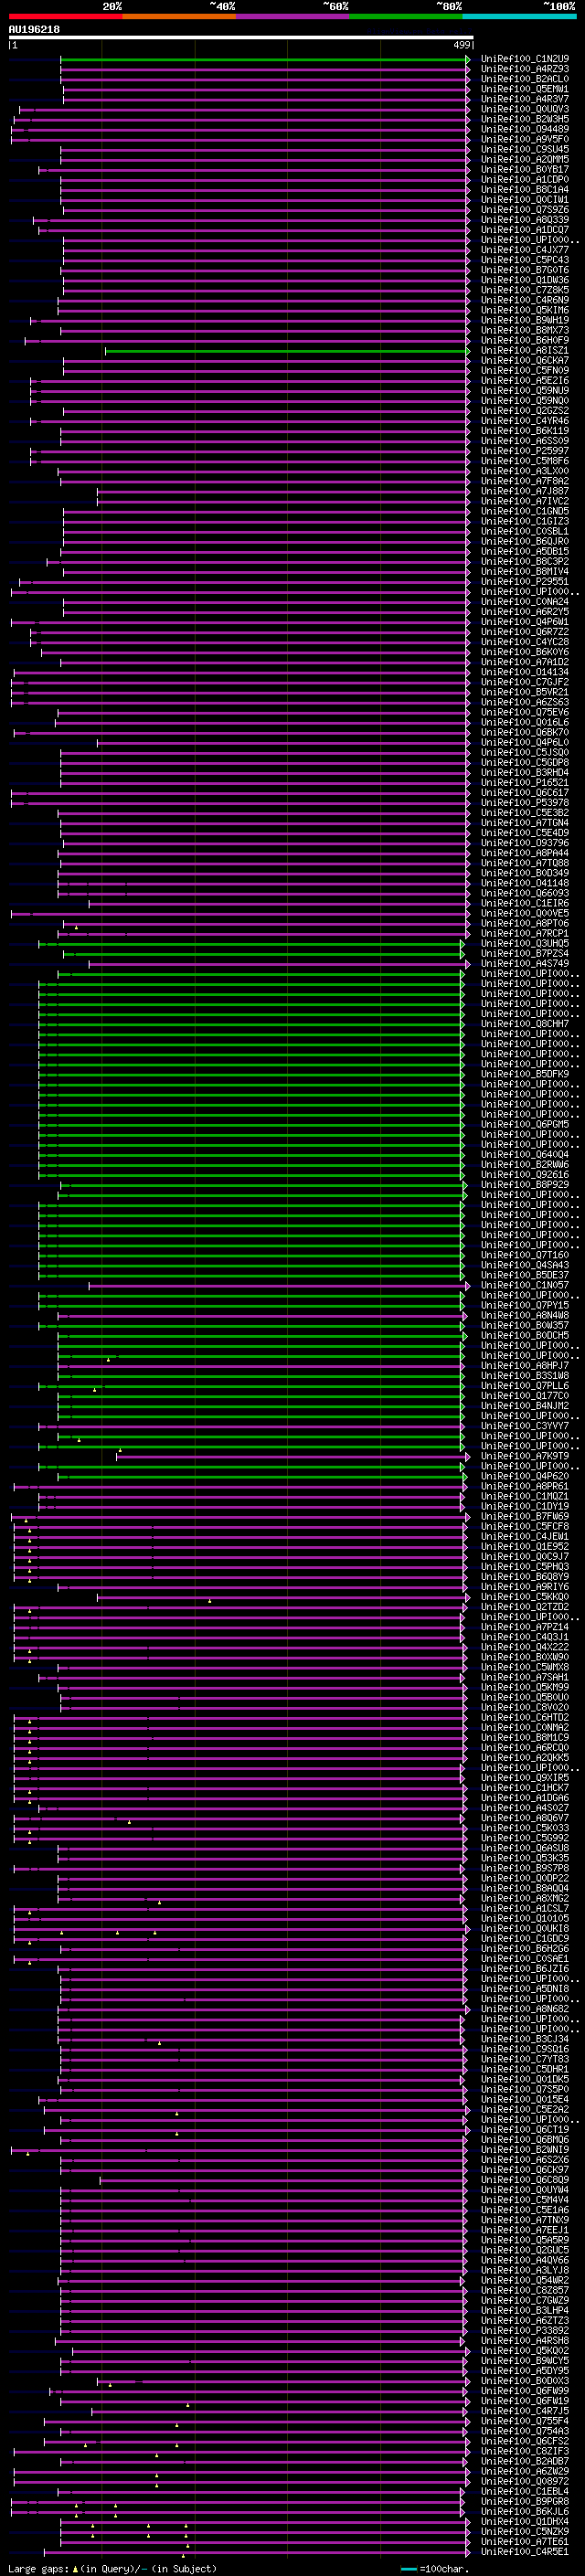Select subject label UniRef100_B8C1A4
This screenshot has width=585, height=2576.
coord(525,190)
